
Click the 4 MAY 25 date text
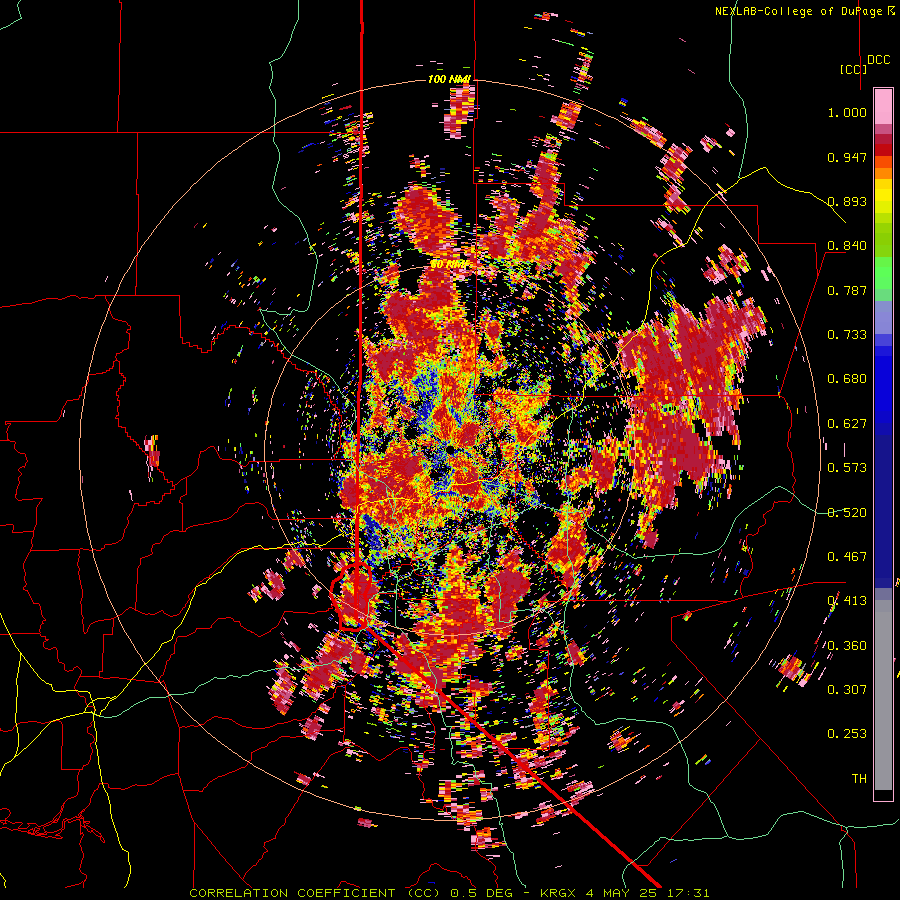tap(622, 893)
